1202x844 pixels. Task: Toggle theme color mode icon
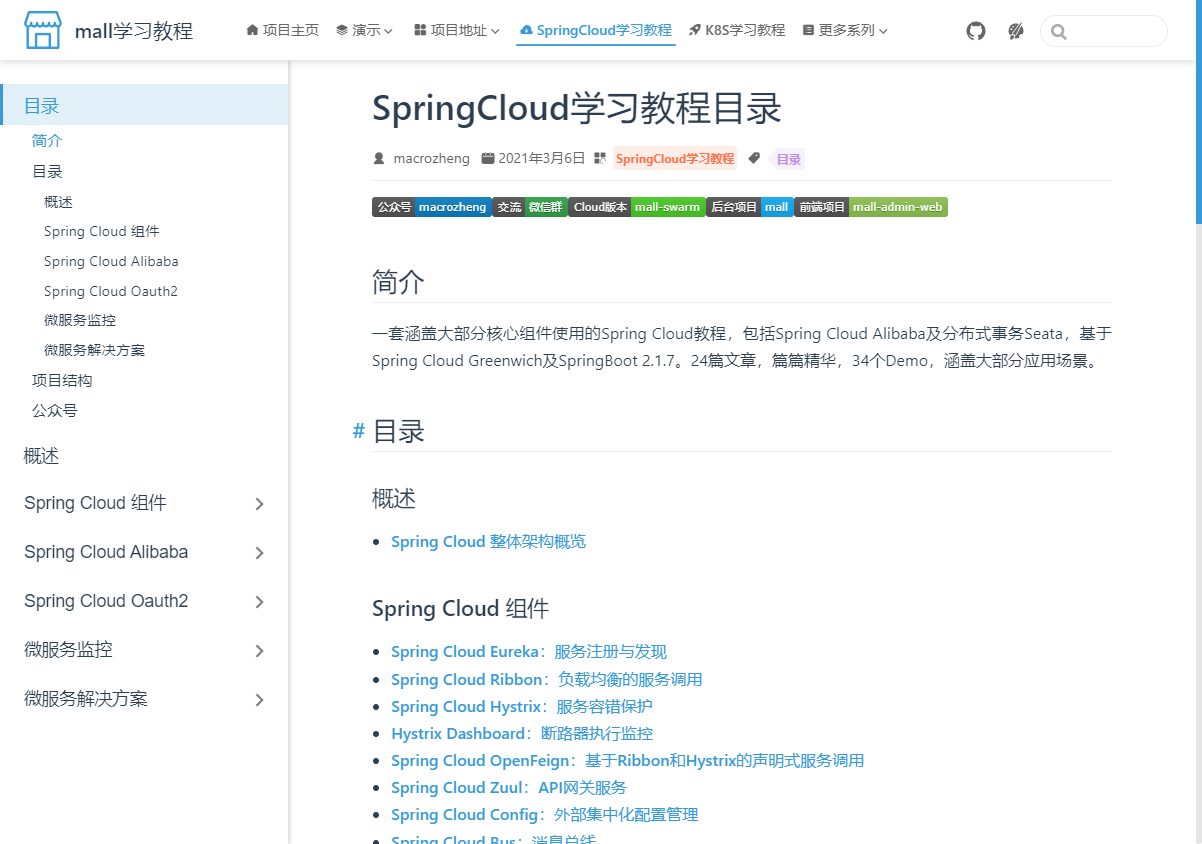[x=1016, y=31]
